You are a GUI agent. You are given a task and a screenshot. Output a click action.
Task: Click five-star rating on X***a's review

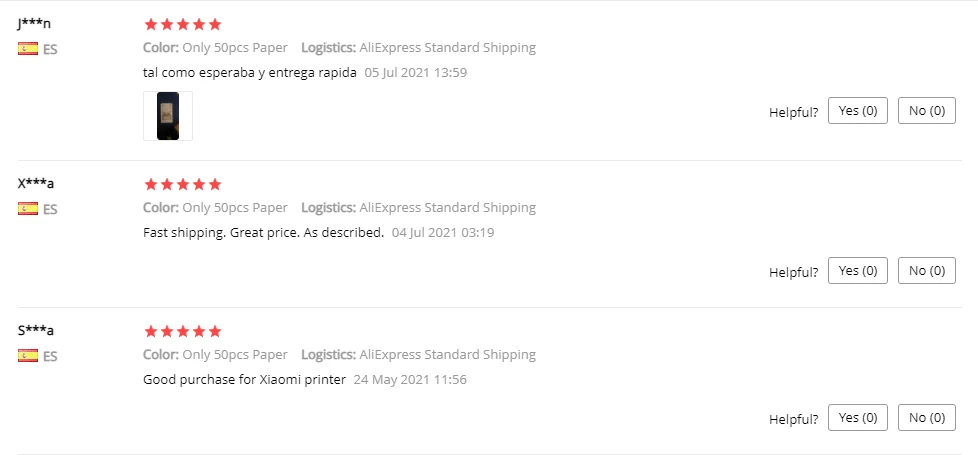pos(182,184)
